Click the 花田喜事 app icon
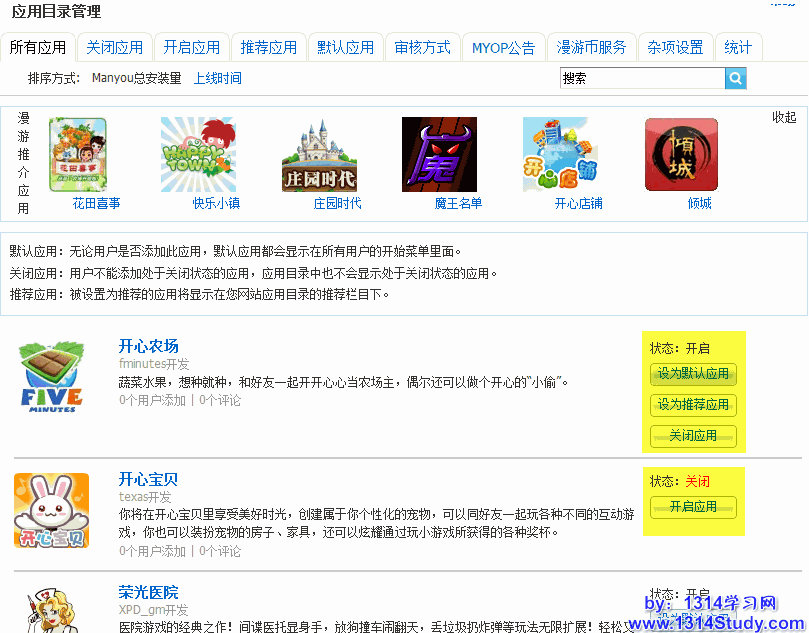 (x=78, y=154)
